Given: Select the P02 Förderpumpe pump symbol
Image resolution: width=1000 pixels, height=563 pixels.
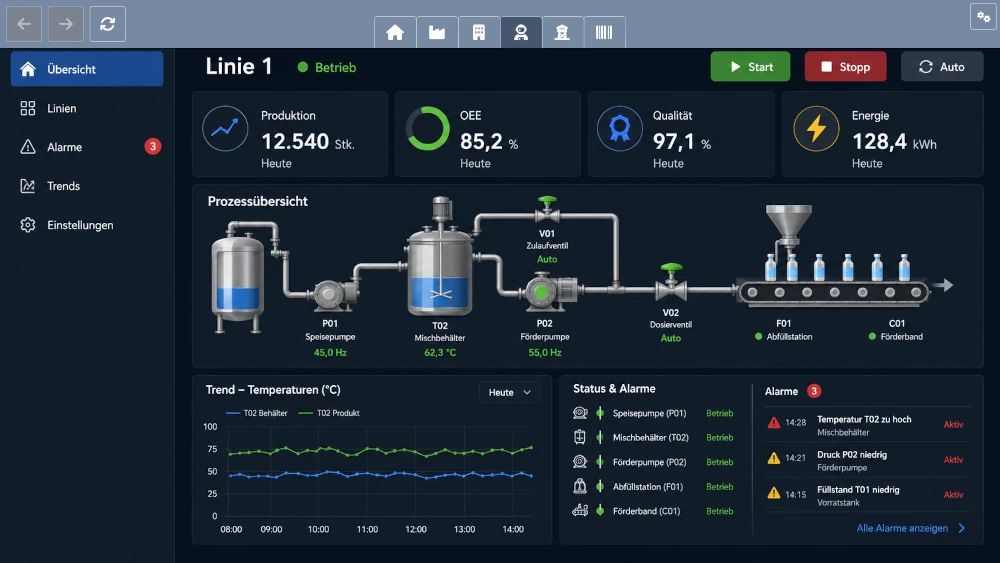Looking at the screenshot, I should tap(548, 291).
